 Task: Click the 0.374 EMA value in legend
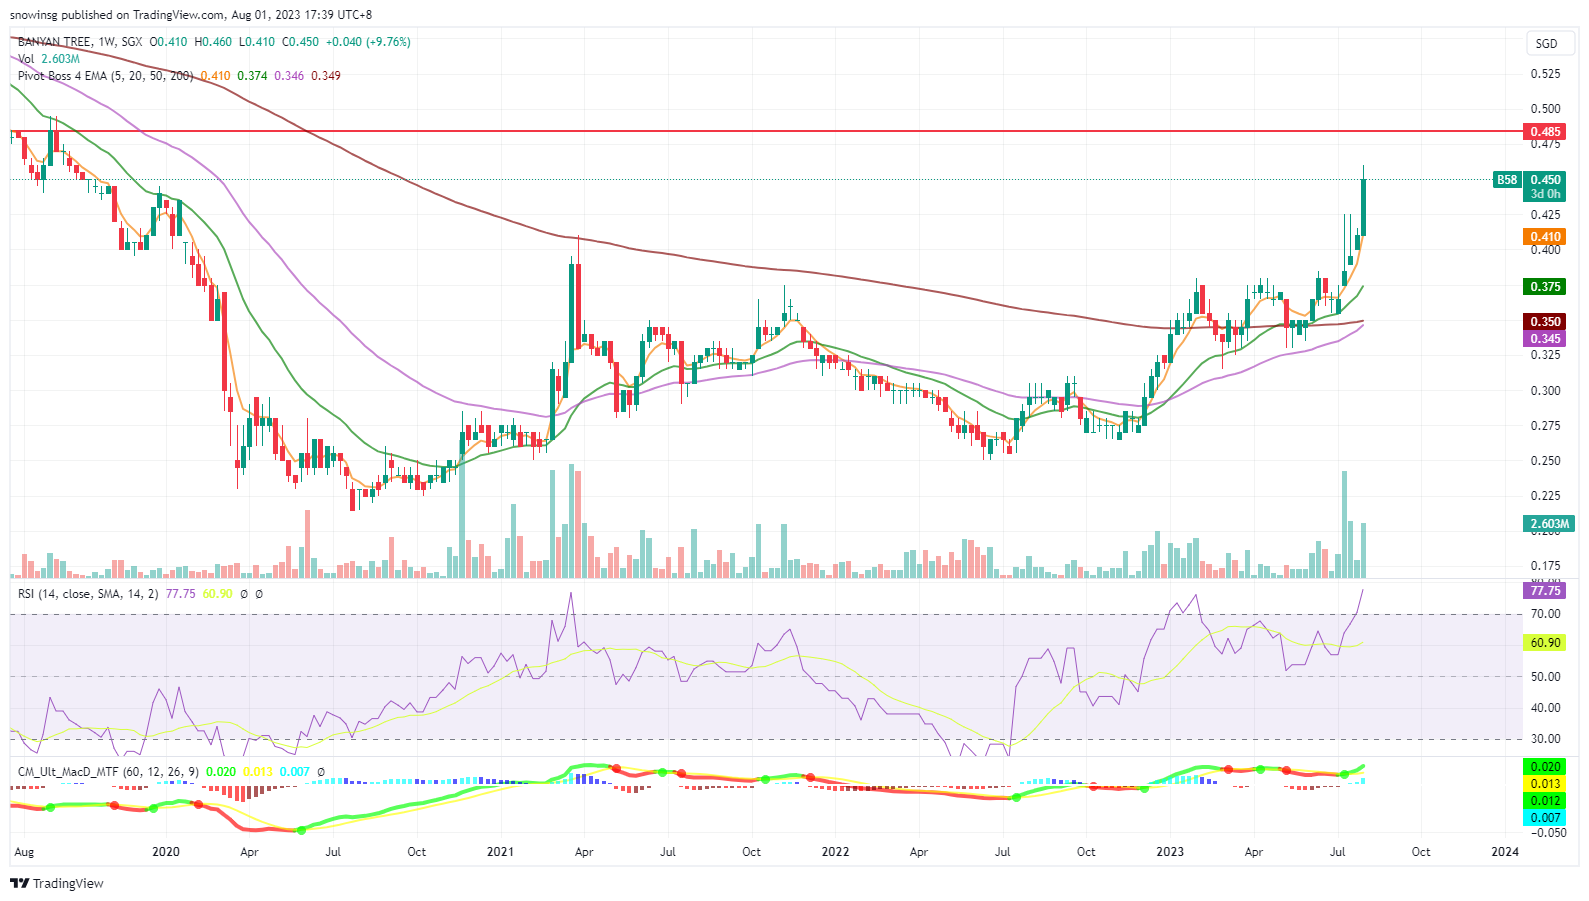(252, 76)
